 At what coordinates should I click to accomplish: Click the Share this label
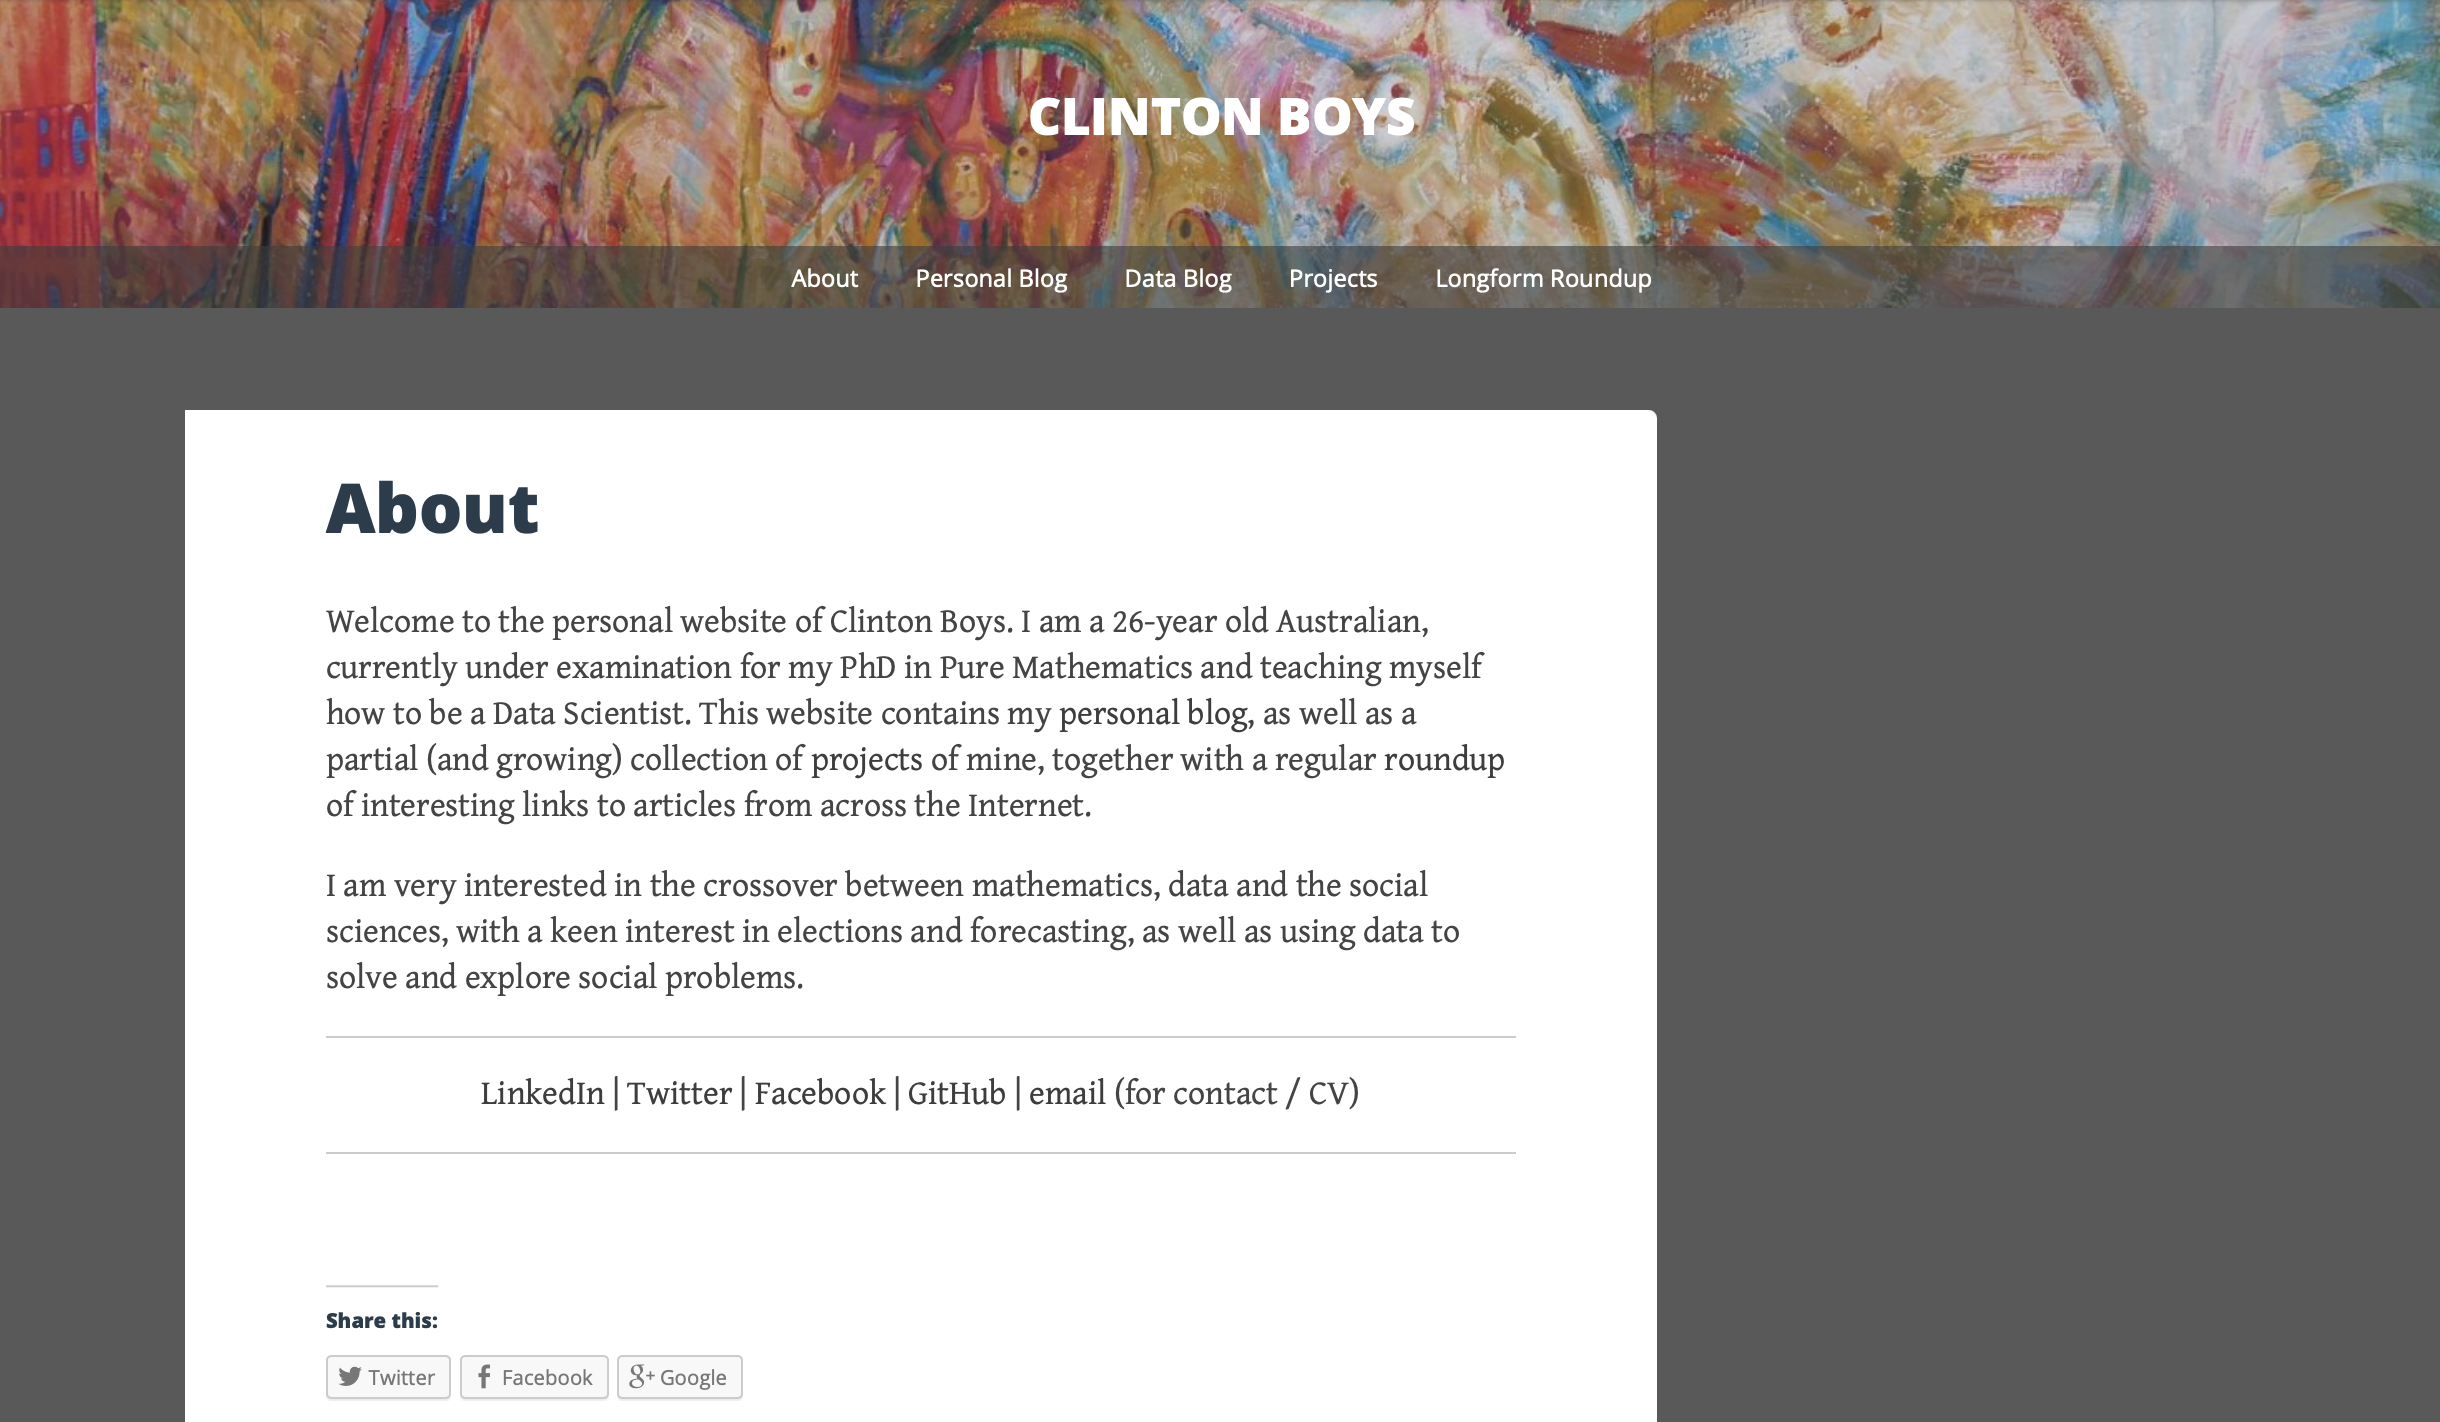(382, 1320)
